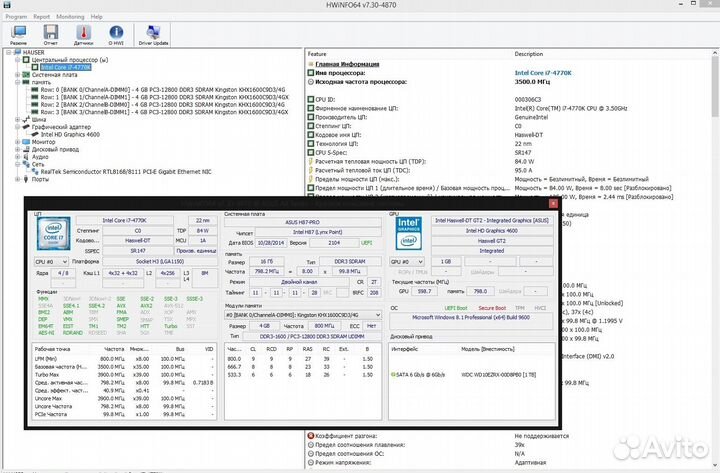This screenshot has width=720, height=473.
Task: Collapse the Центральный процессор tree node
Action: click(17, 60)
